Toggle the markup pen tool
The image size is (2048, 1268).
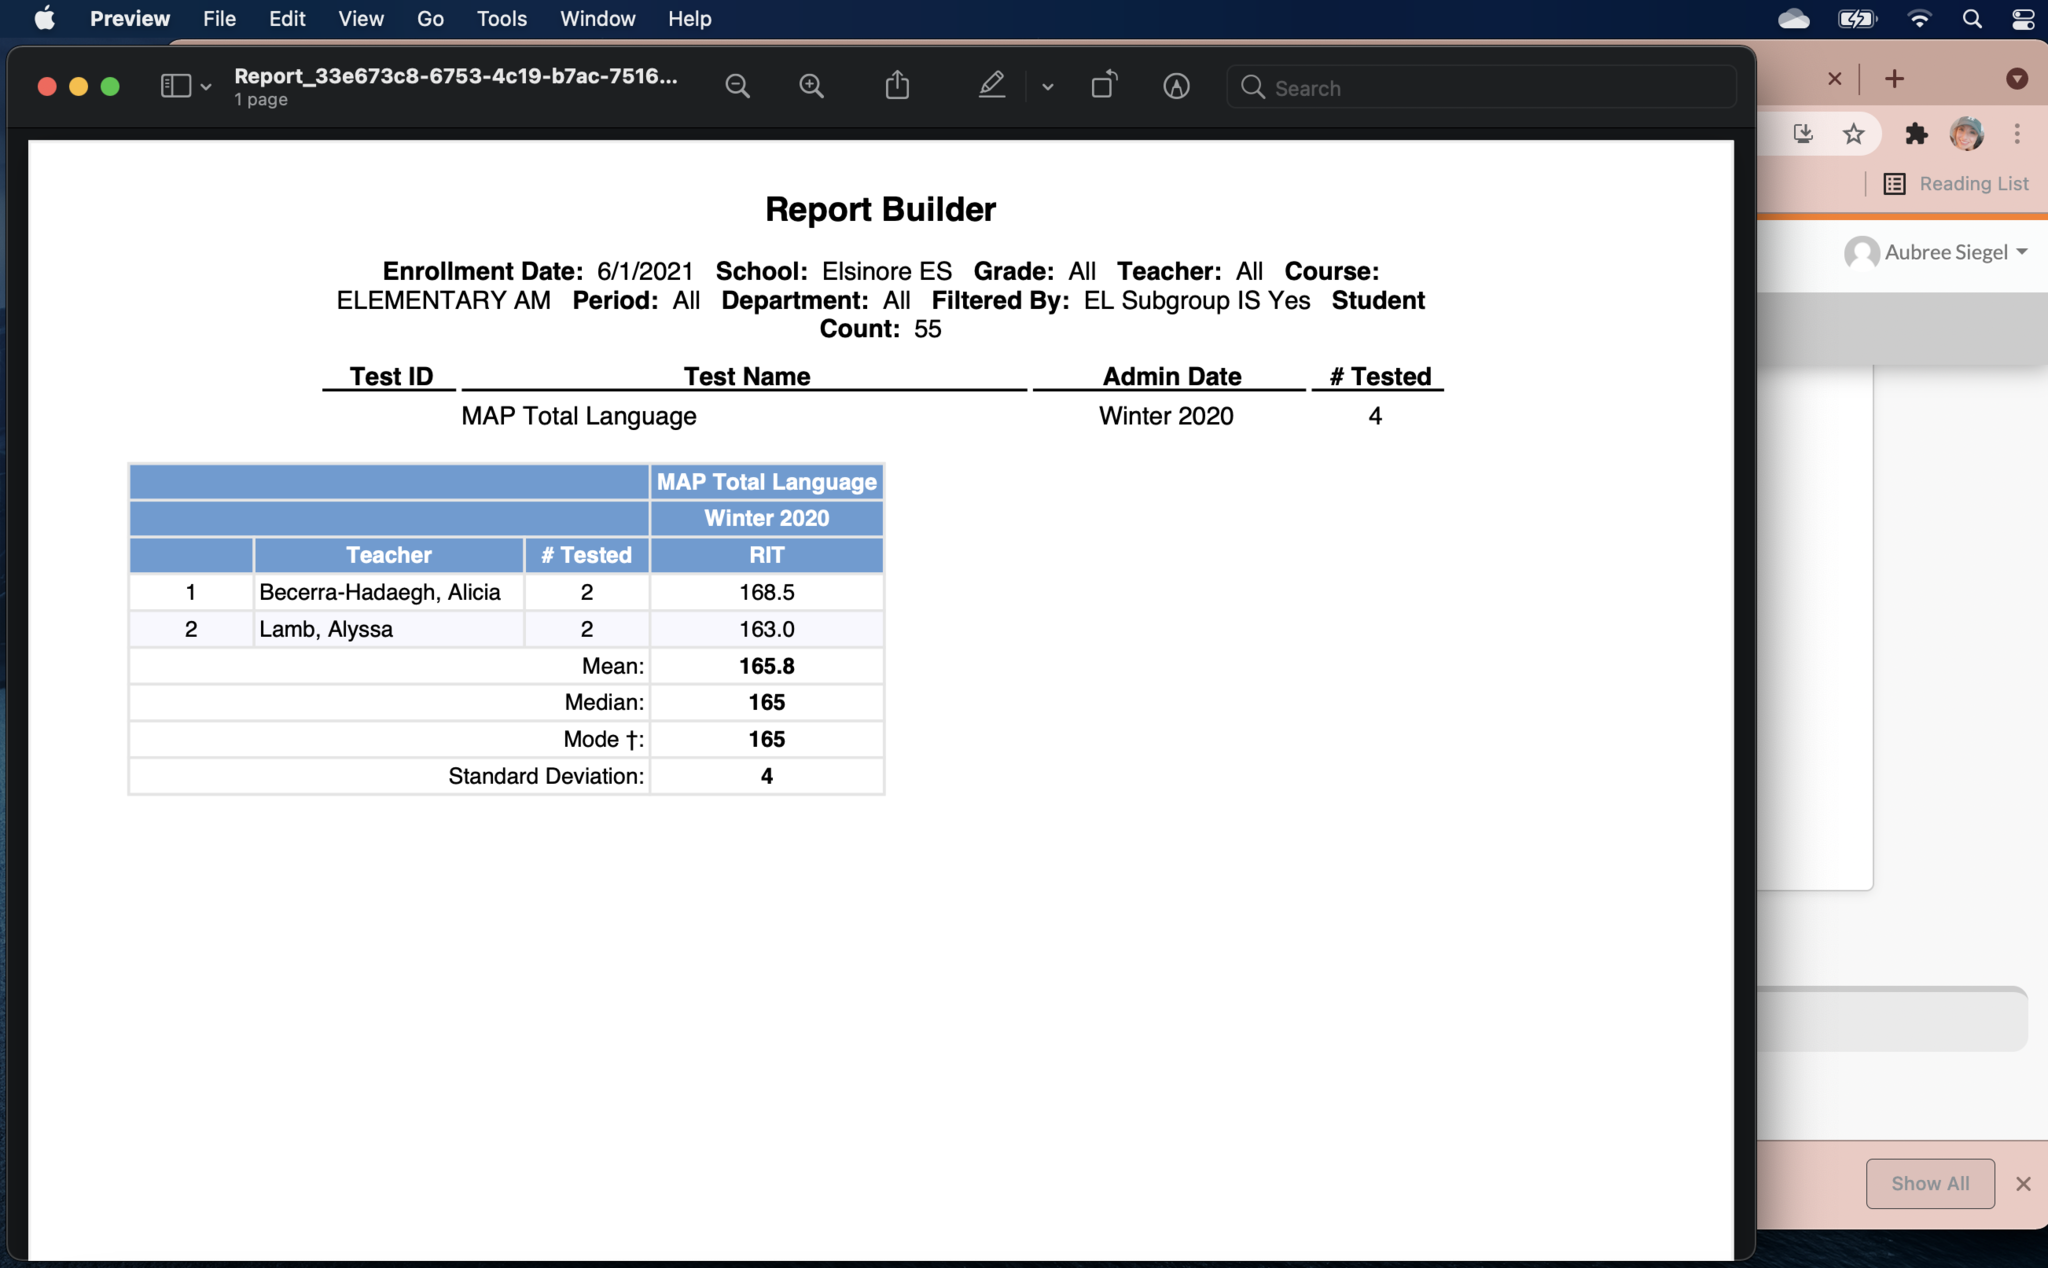(991, 86)
